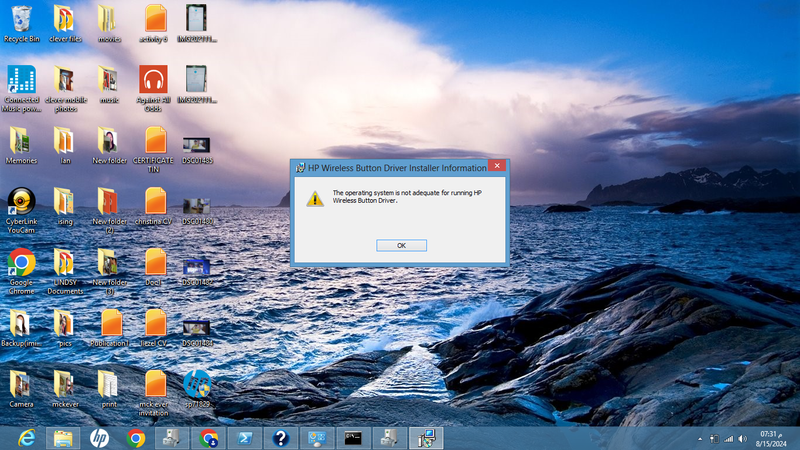Select the pics folder
800x450 pixels.
[x=65, y=328]
